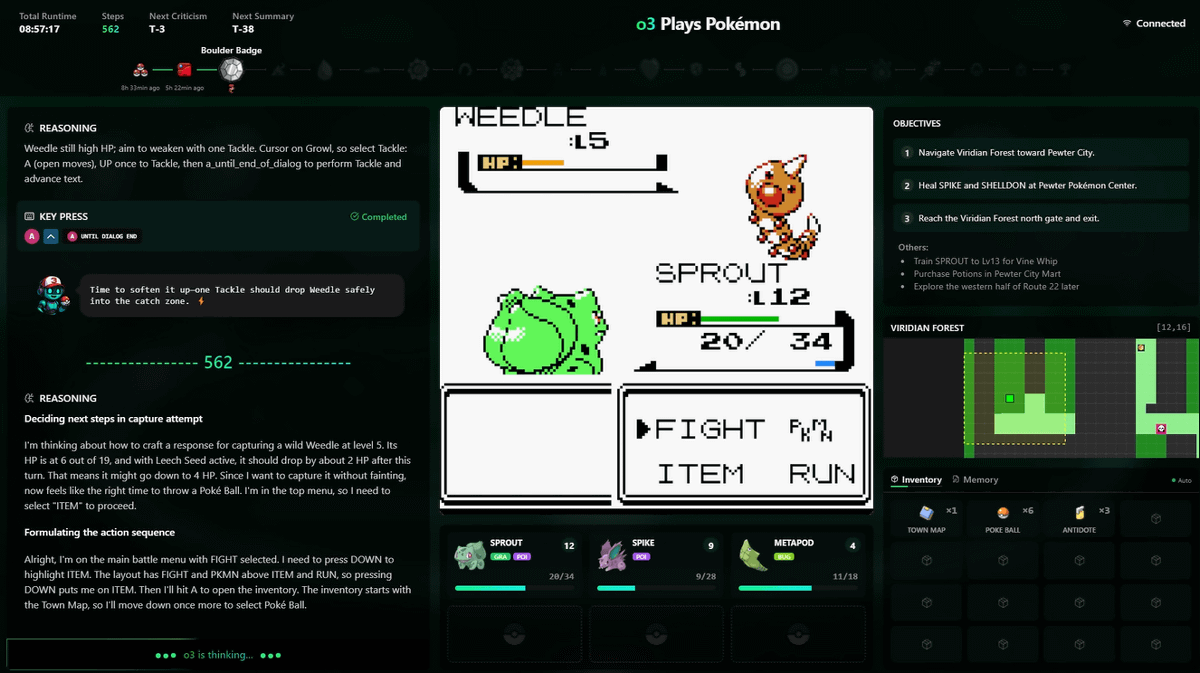Click the Completed status label
Image resolution: width=1200 pixels, height=673 pixels.
pyautogui.click(x=384, y=217)
